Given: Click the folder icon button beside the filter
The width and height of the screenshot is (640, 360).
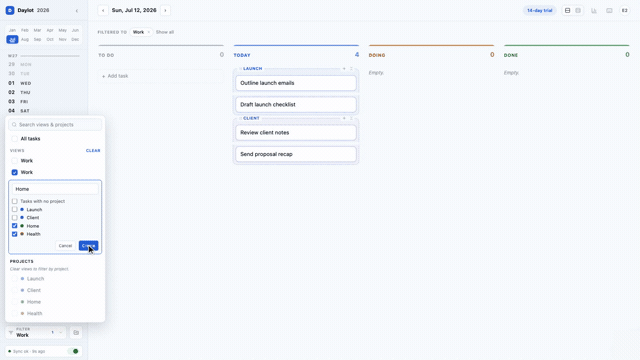Looking at the screenshot, I should [x=76, y=332].
